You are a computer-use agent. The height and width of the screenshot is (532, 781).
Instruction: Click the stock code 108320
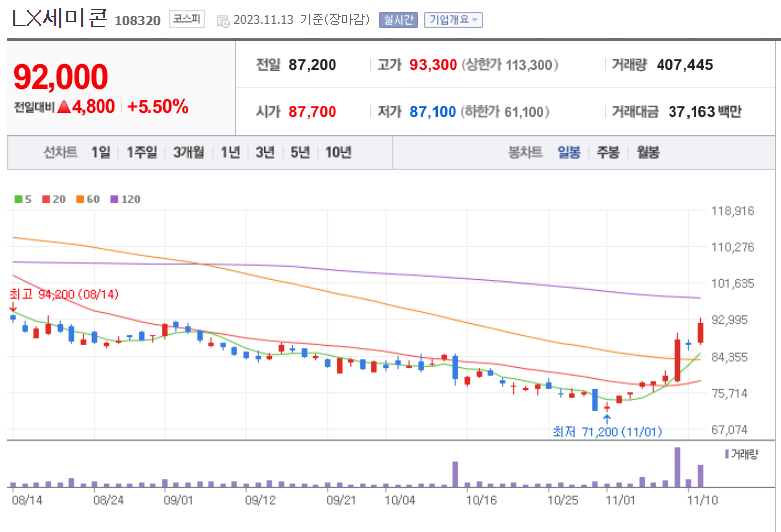[x=137, y=20]
